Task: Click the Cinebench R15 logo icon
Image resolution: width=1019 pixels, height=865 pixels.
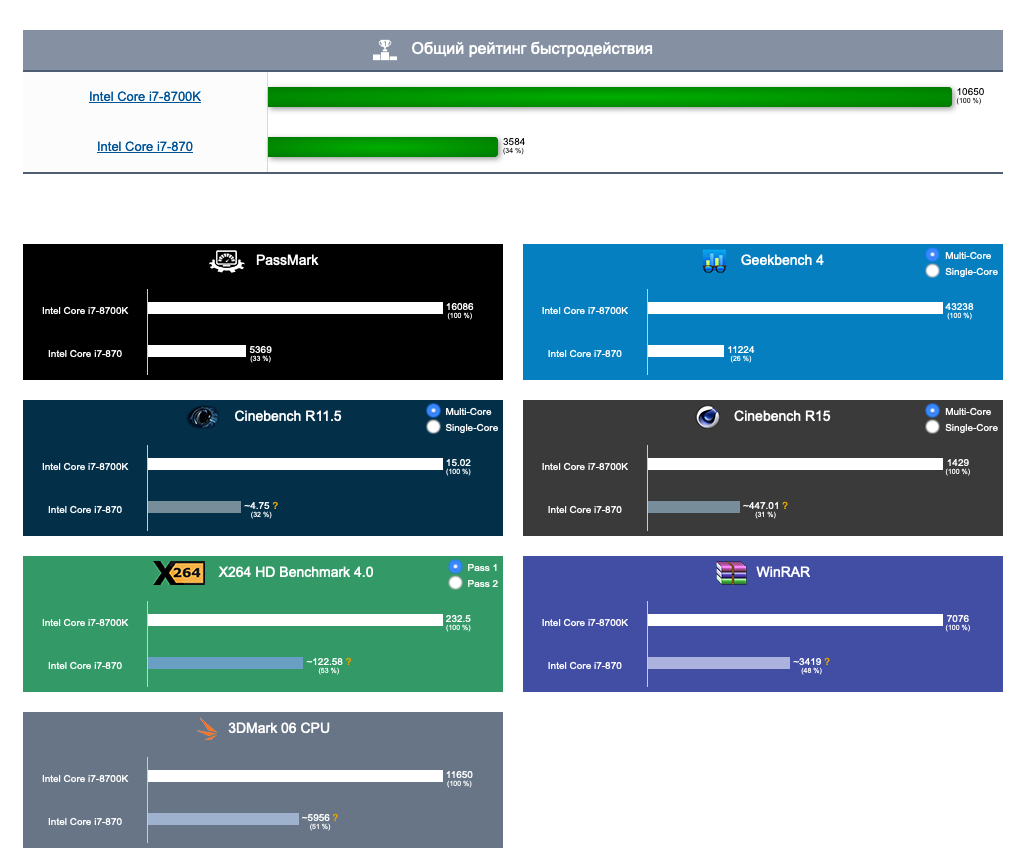Action: 708,417
